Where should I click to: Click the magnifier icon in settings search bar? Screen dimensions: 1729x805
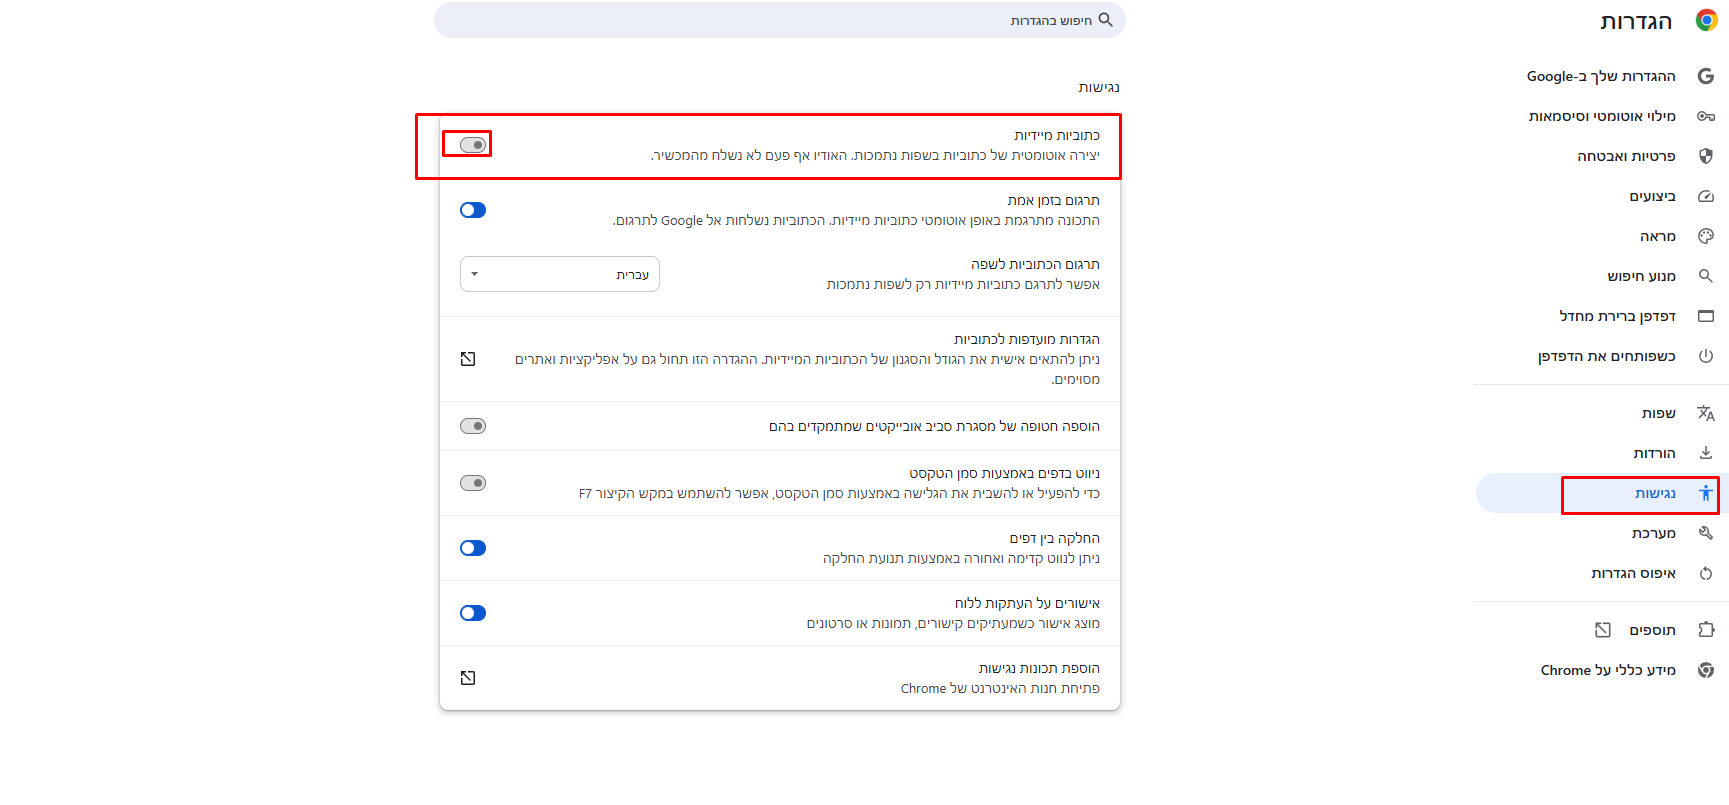[1105, 20]
